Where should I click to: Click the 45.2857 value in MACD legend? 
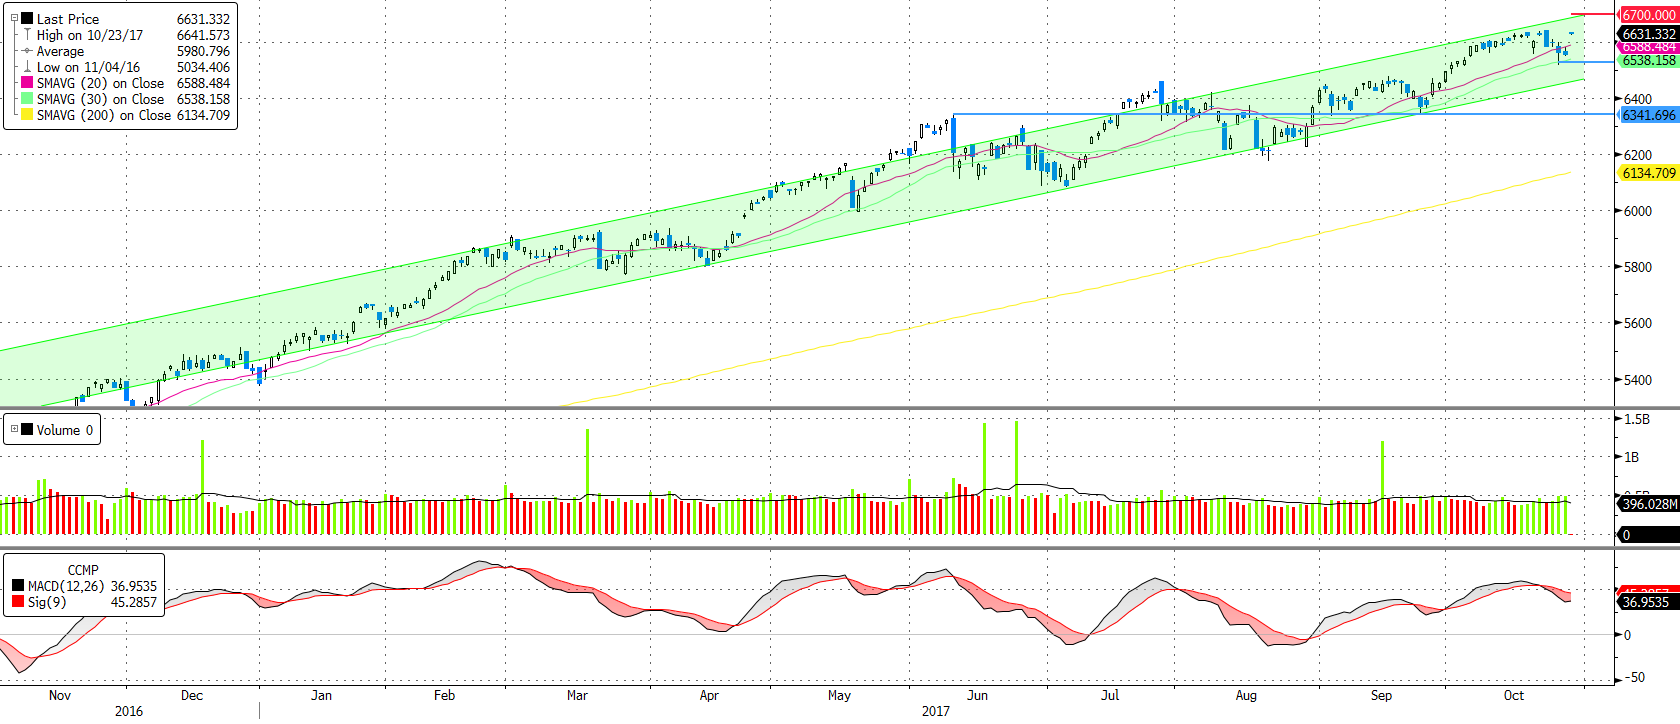(134, 602)
